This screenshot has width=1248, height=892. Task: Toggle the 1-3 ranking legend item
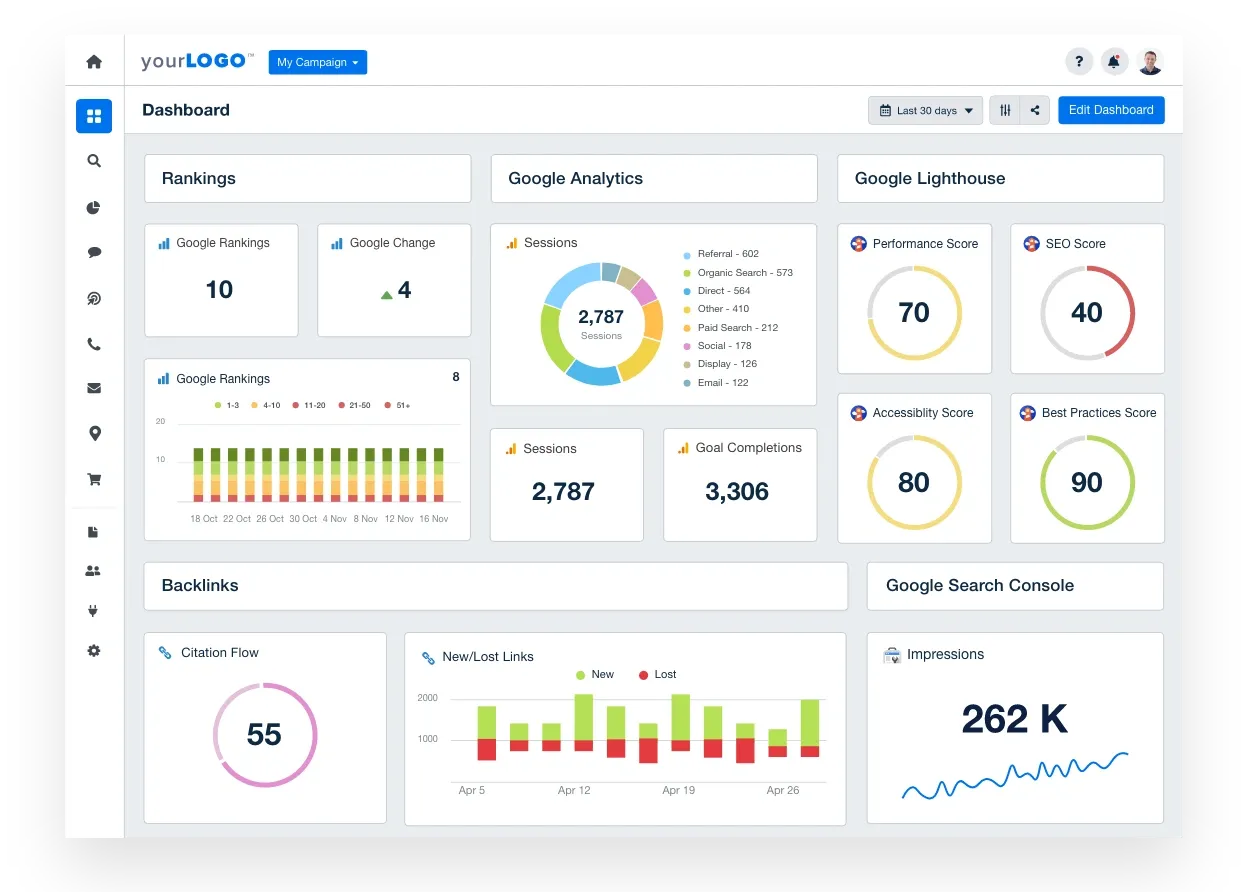(227, 405)
